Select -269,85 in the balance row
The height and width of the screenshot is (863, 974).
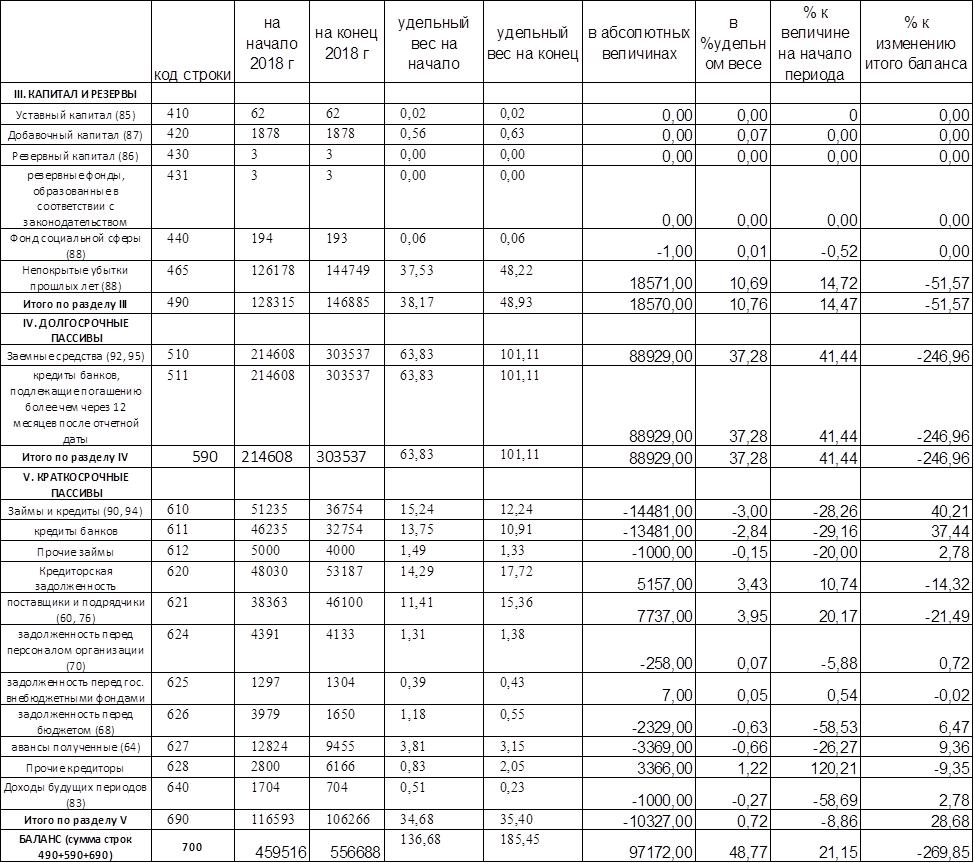coord(916,846)
